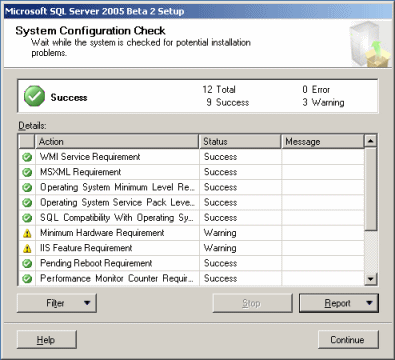
Task: Click success icon beside Pending Reboot Requirement
Action: point(27,263)
